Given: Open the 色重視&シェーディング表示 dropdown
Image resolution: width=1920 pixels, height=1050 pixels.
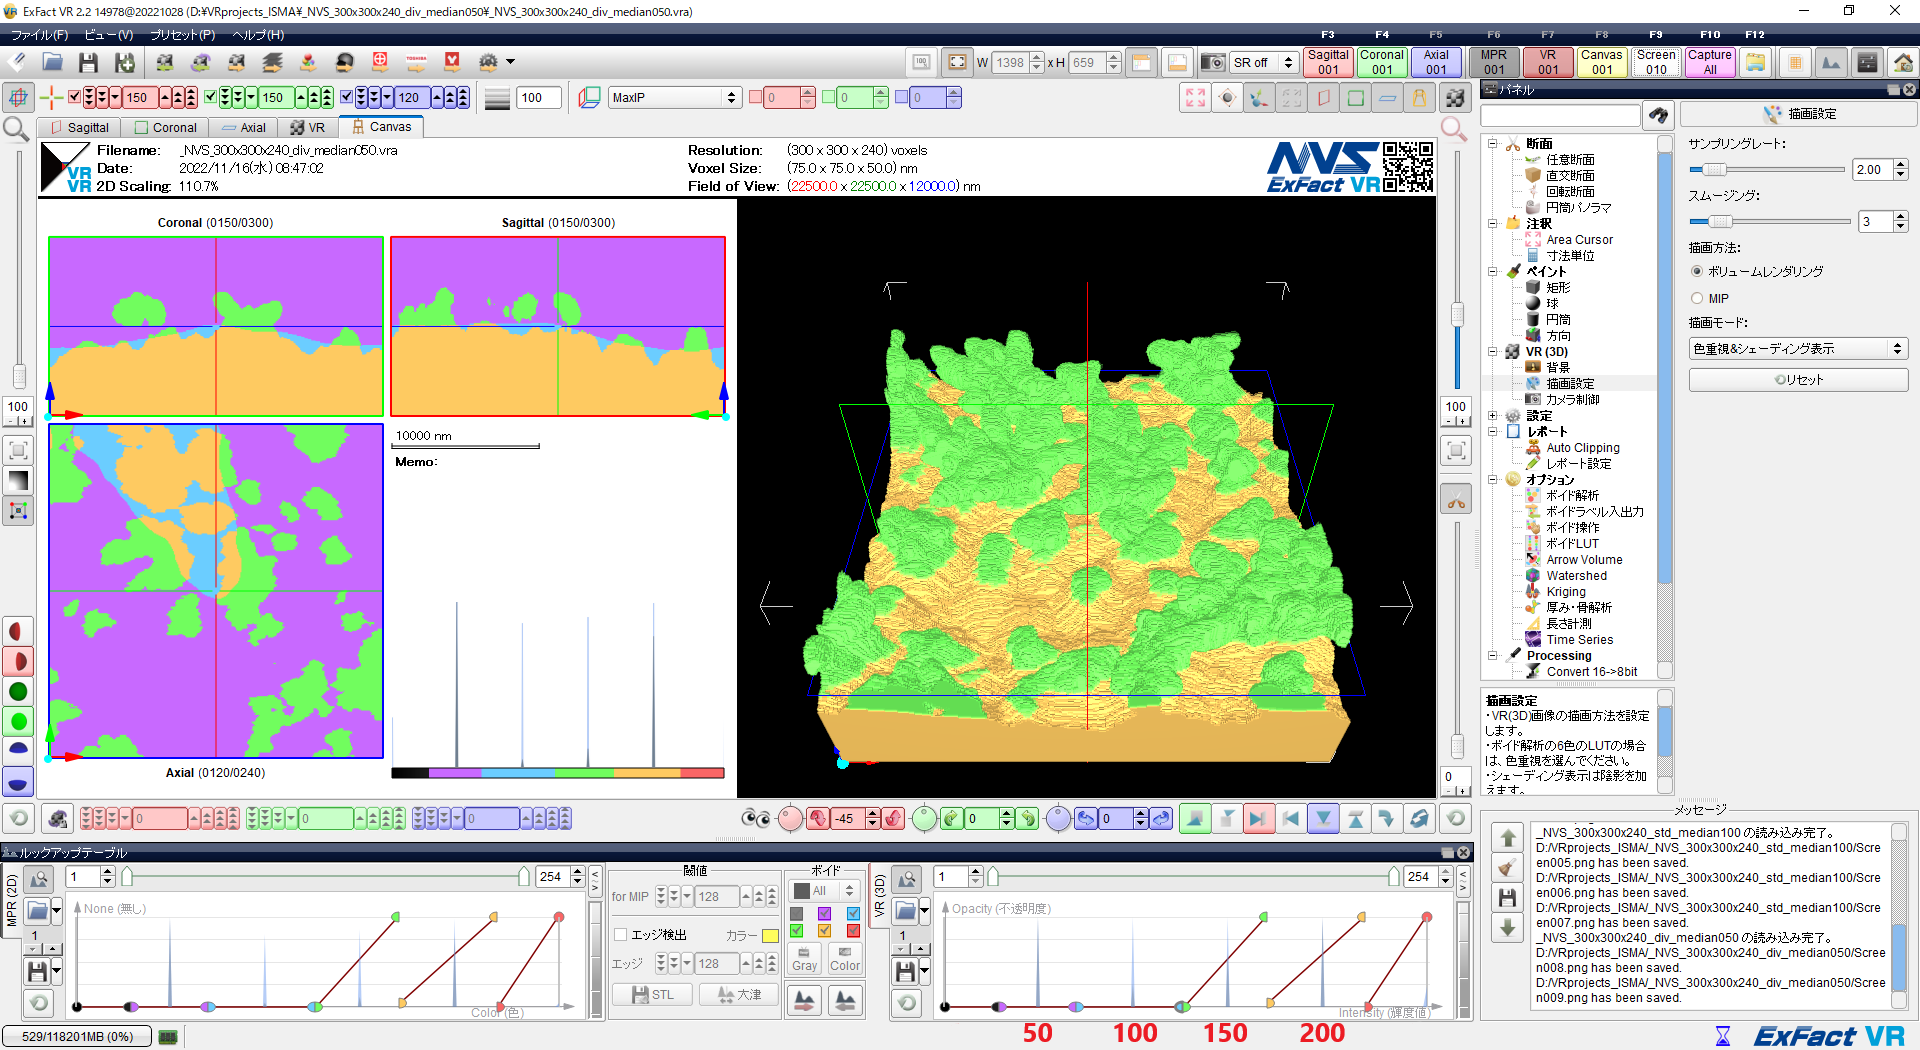Looking at the screenshot, I should coord(1798,348).
